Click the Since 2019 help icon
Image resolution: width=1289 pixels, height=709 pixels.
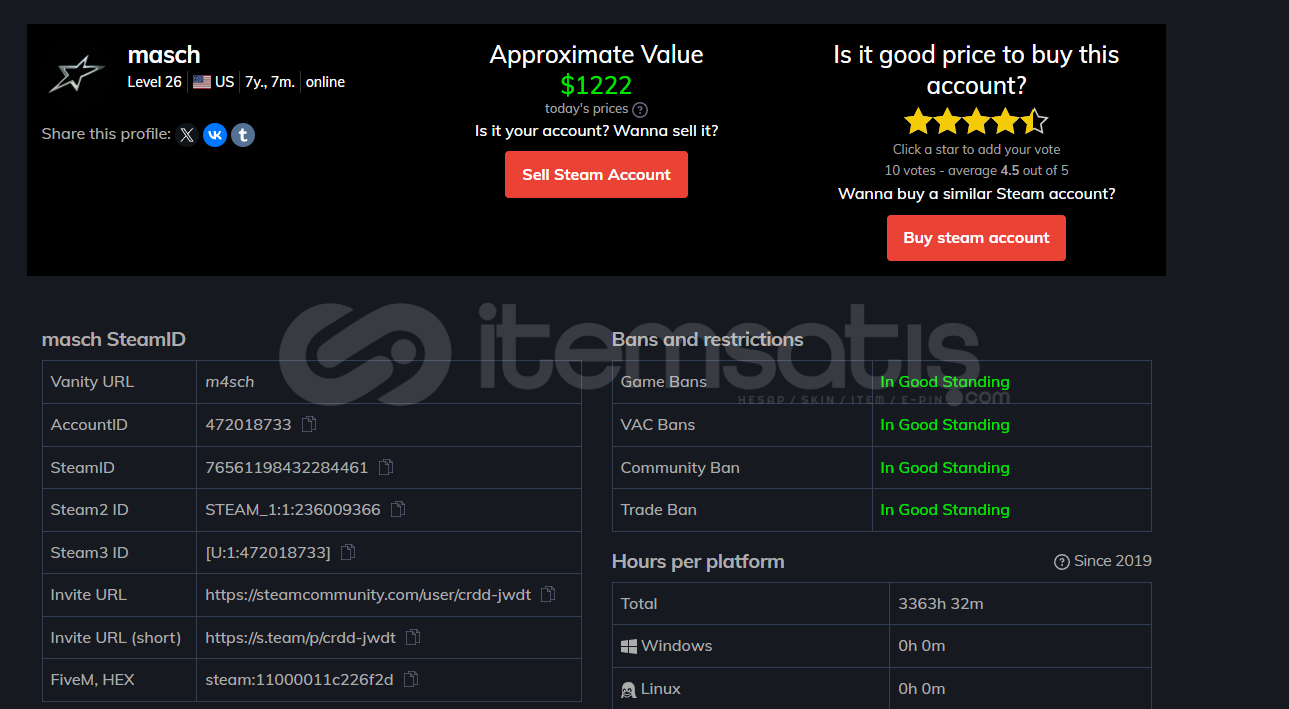pos(1062,562)
